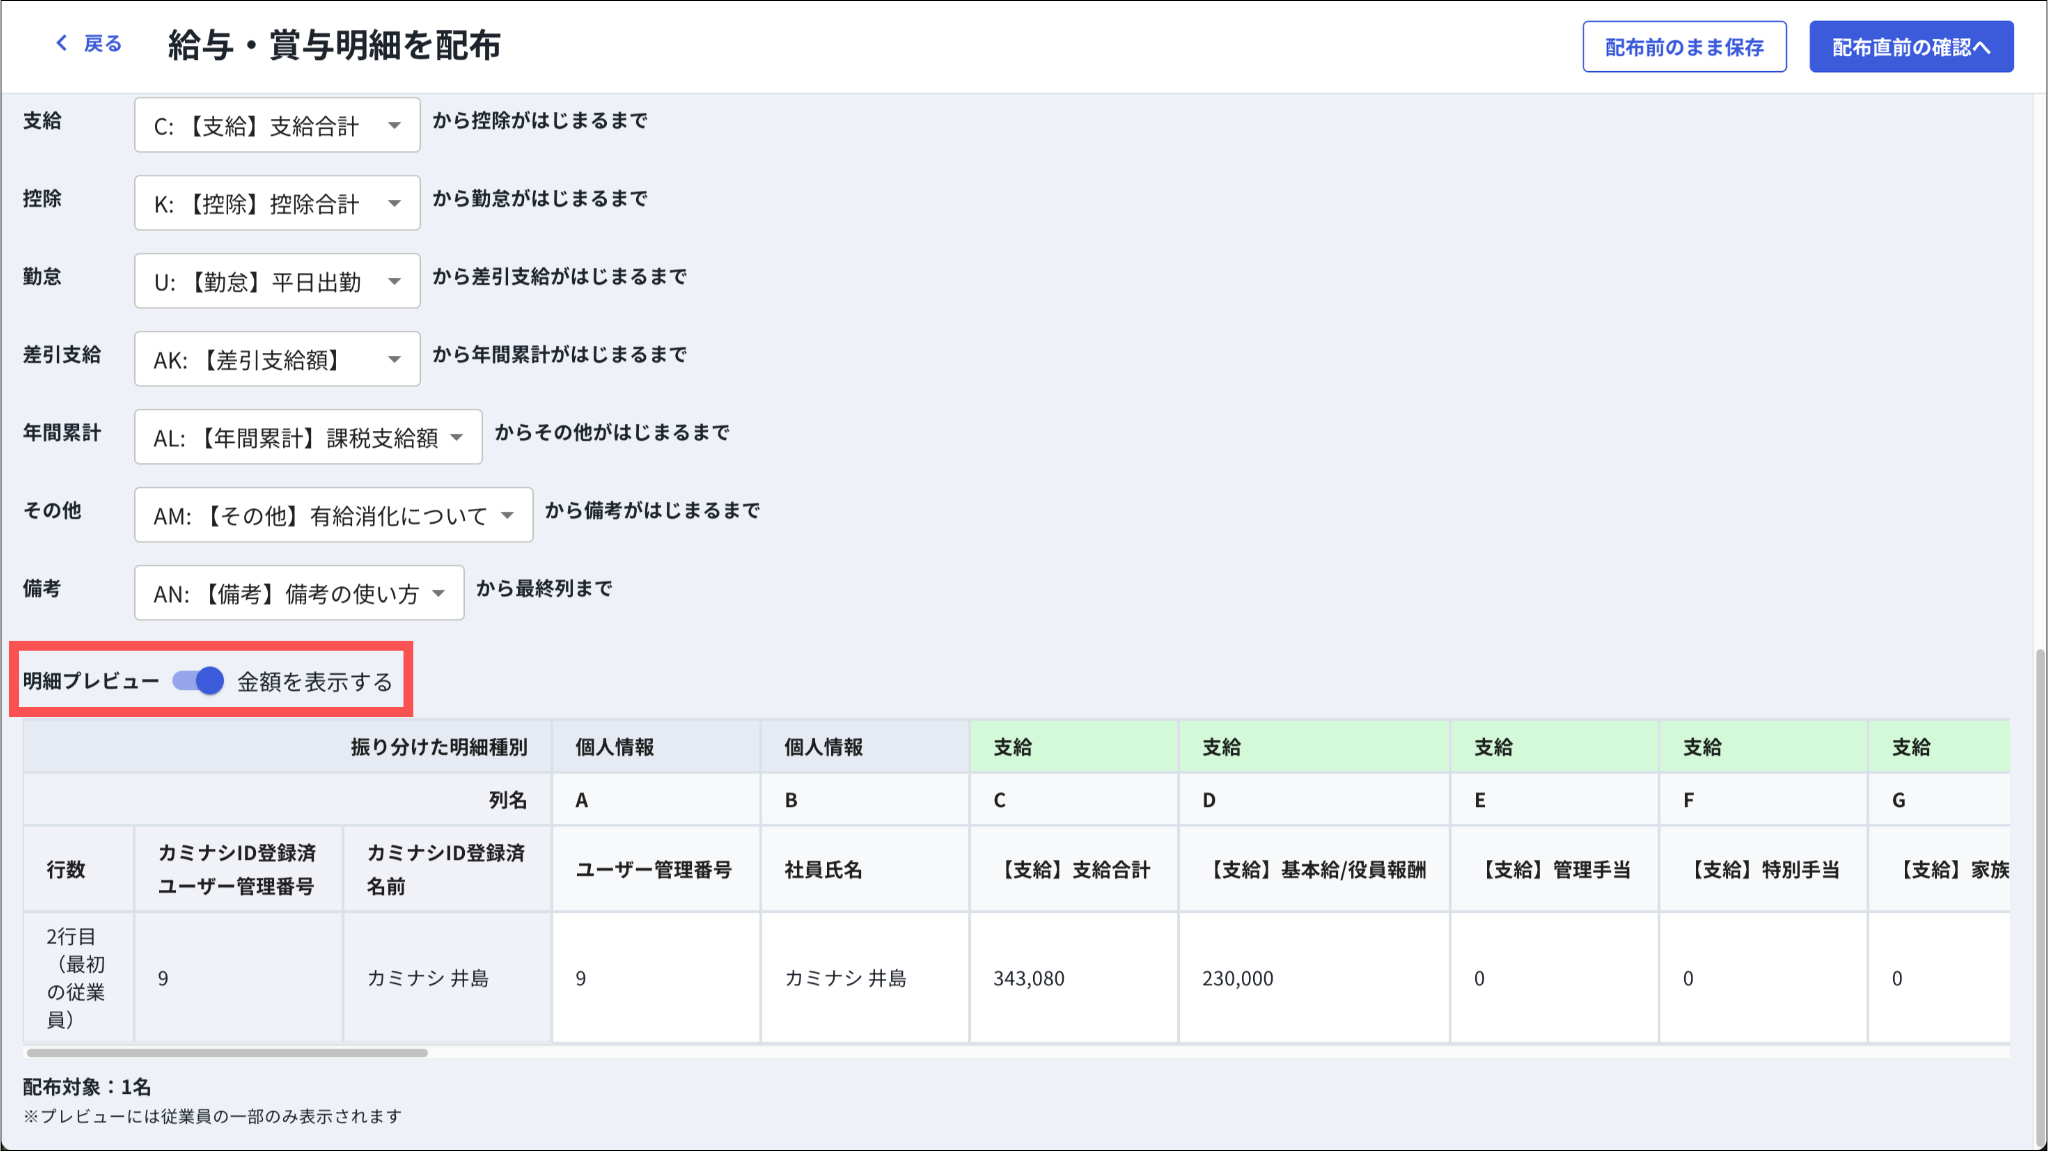Click the 社員氏名 column header
Image resolution: width=2048 pixels, height=1151 pixels.
click(x=824, y=870)
